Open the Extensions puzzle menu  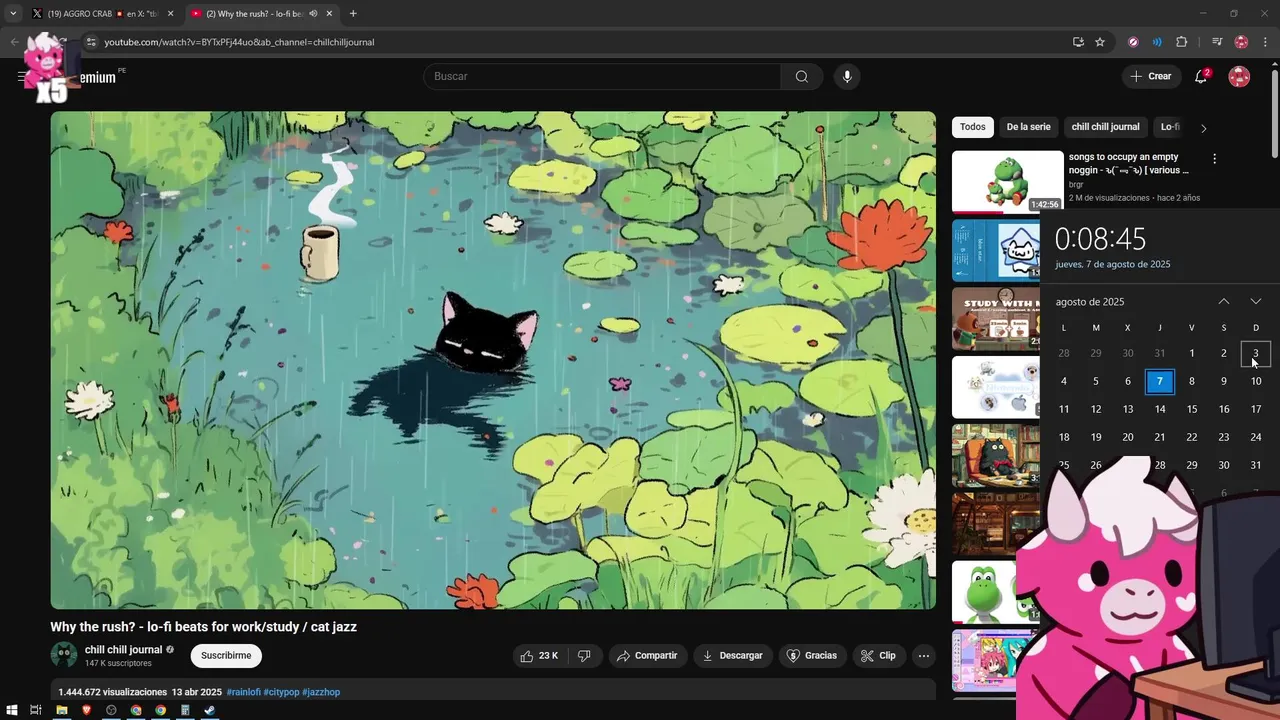(x=1181, y=42)
